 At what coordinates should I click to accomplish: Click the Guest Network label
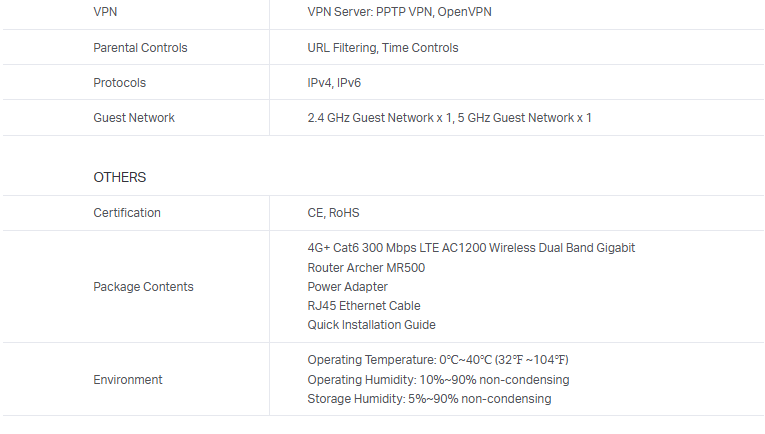coord(134,117)
